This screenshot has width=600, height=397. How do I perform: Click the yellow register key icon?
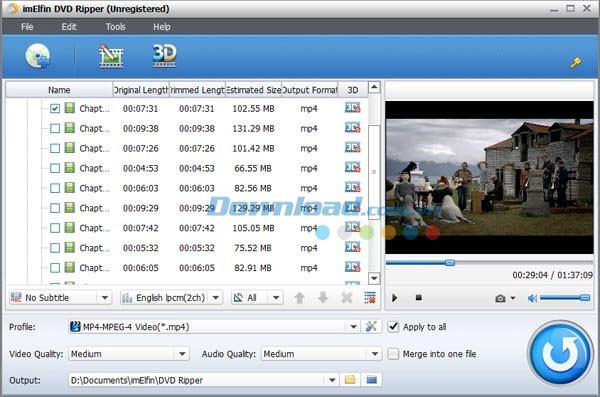pos(576,62)
